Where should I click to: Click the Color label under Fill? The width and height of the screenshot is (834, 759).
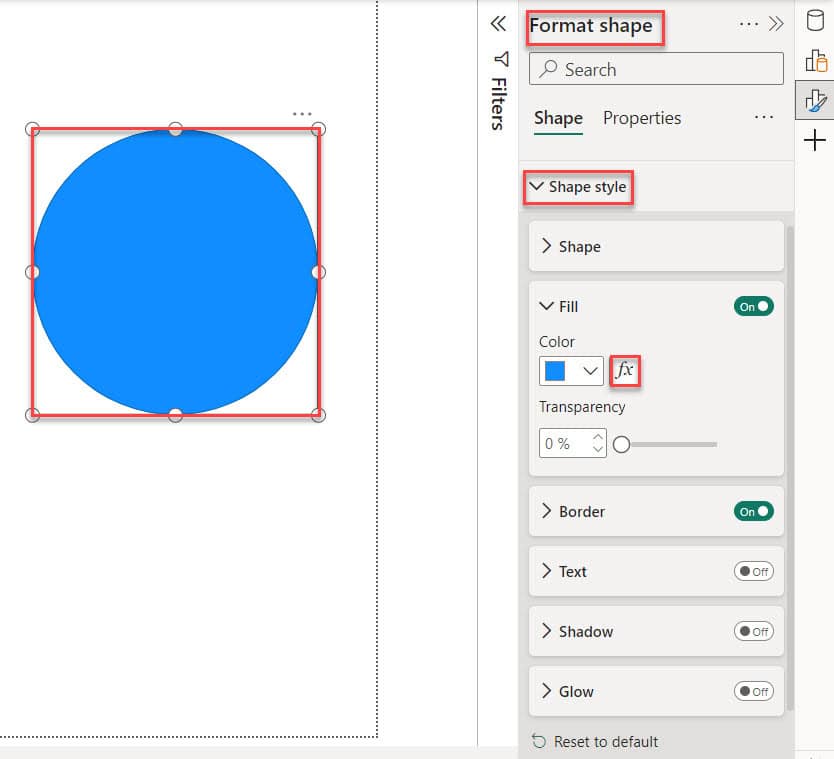pyautogui.click(x=557, y=341)
